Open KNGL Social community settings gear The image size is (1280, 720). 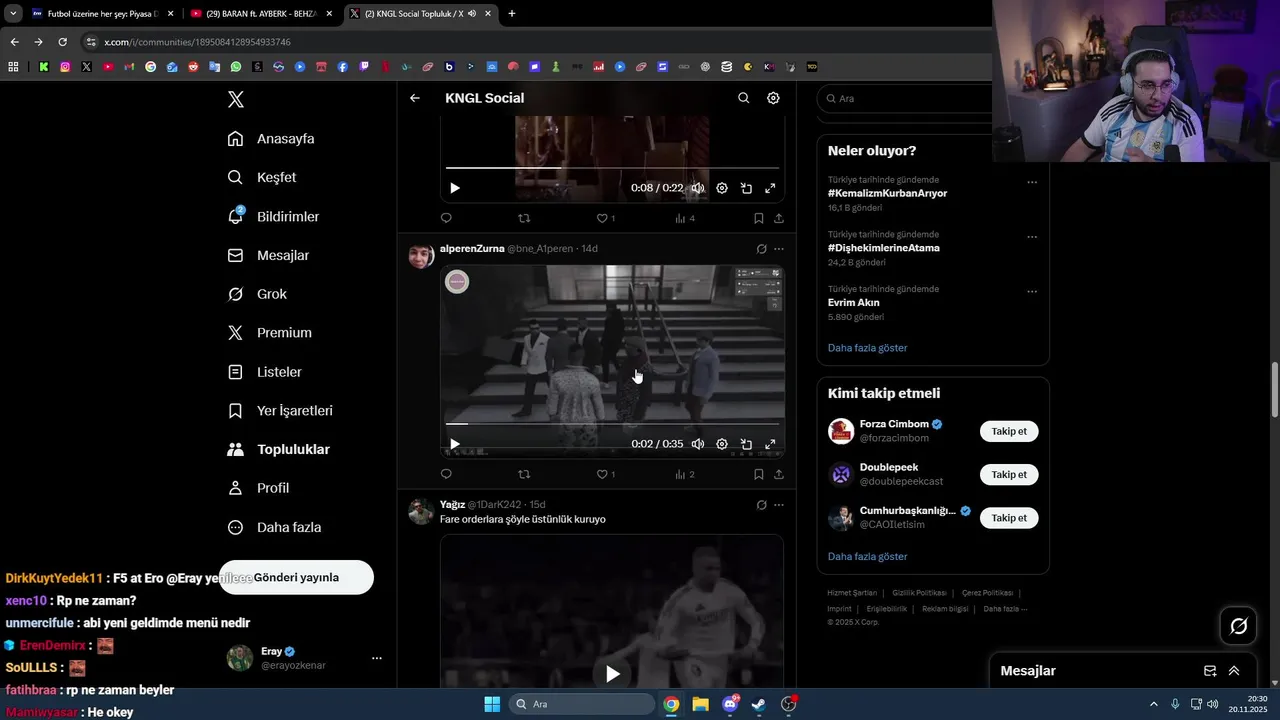click(773, 98)
